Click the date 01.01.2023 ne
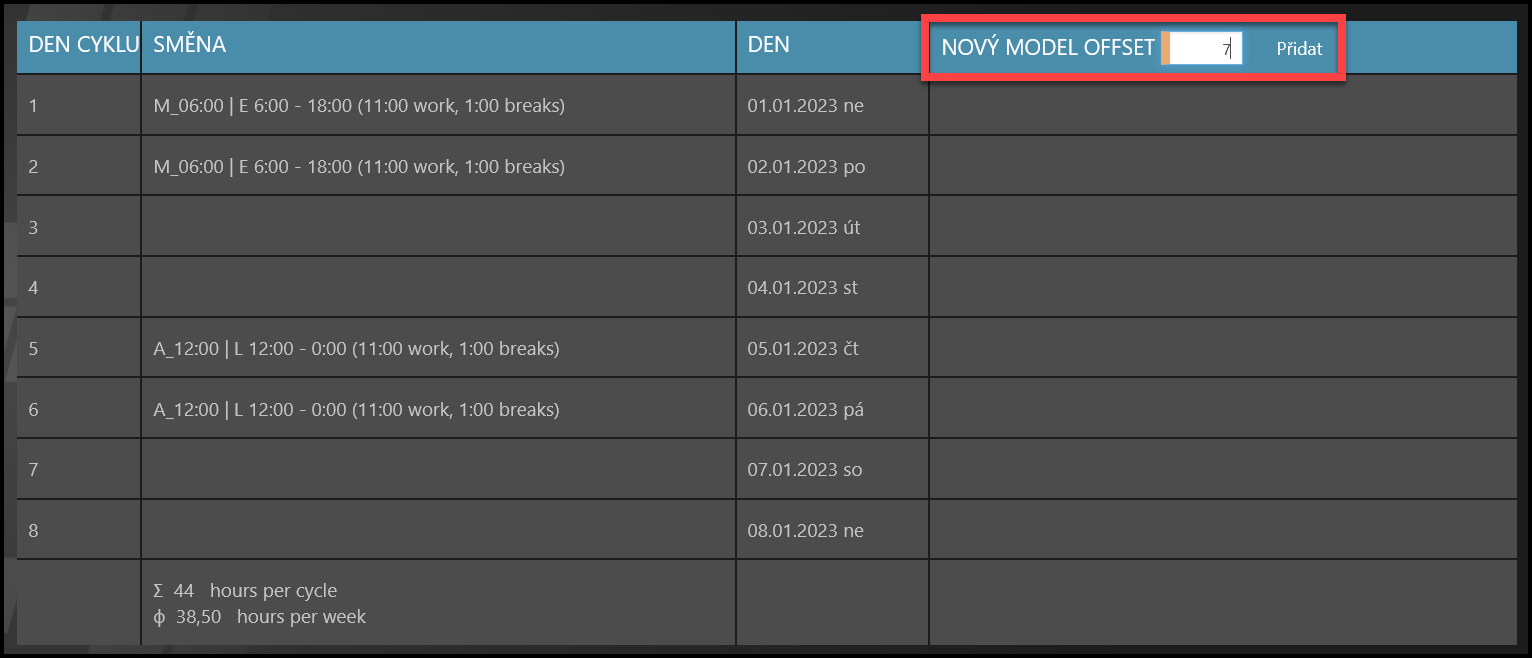1532x658 pixels. (805, 106)
